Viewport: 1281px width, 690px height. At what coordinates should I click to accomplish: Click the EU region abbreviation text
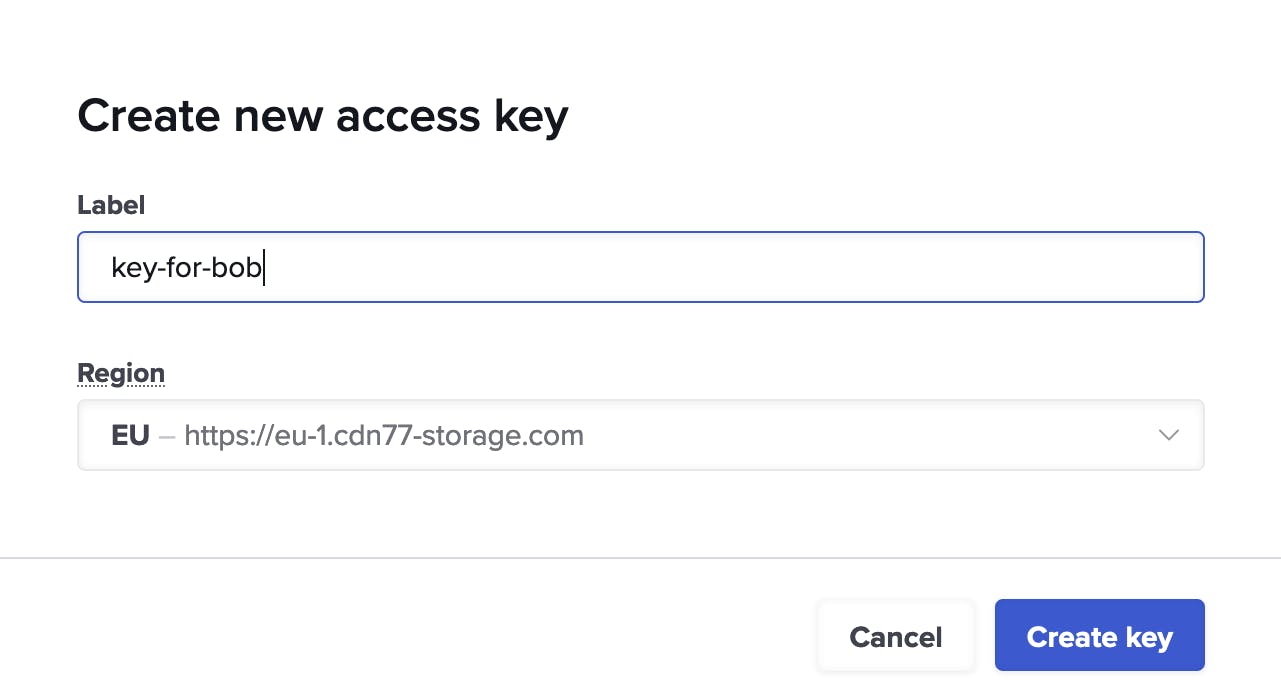[x=130, y=436]
